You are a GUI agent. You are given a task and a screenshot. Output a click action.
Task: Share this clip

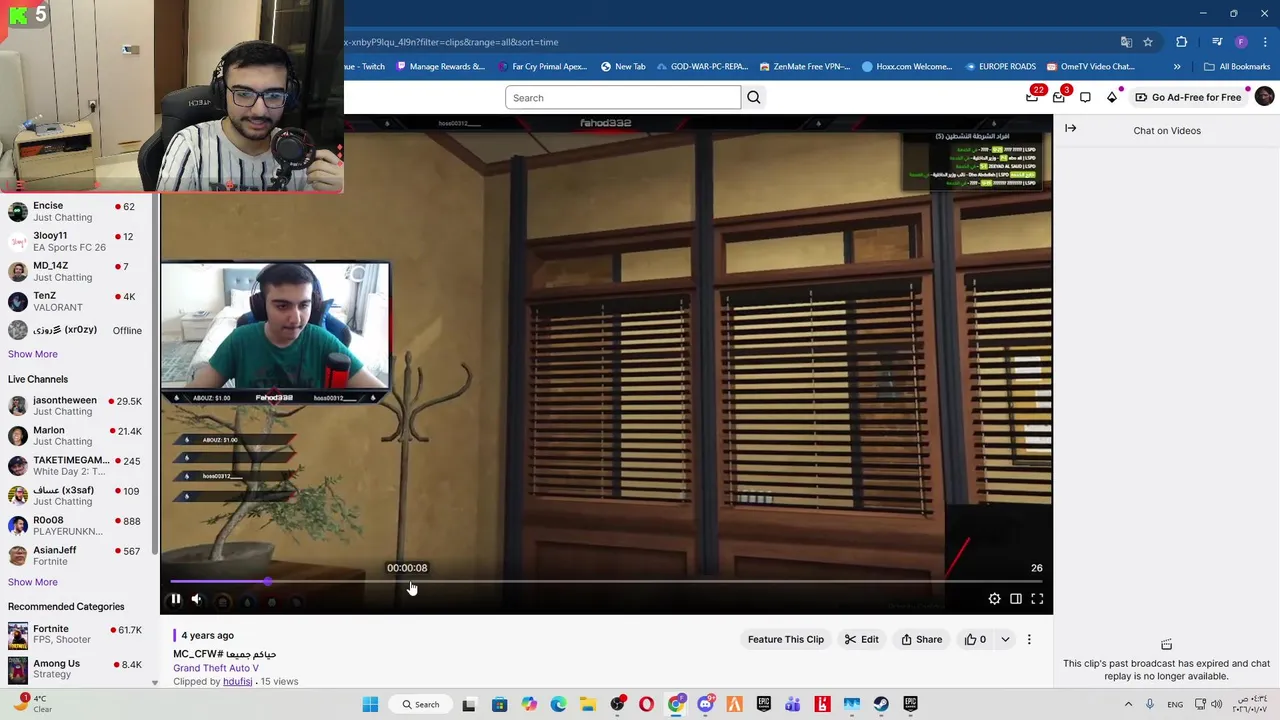click(x=922, y=639)
